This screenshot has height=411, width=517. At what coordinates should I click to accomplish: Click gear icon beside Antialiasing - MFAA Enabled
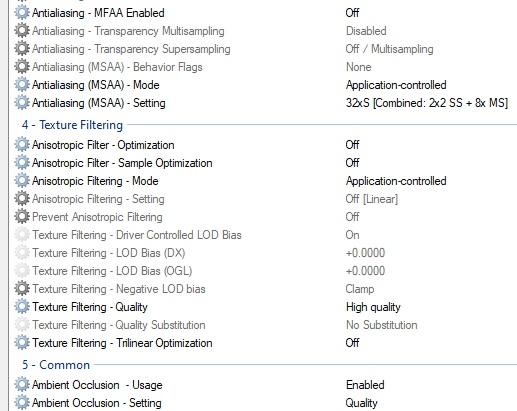tap(22, 13)
